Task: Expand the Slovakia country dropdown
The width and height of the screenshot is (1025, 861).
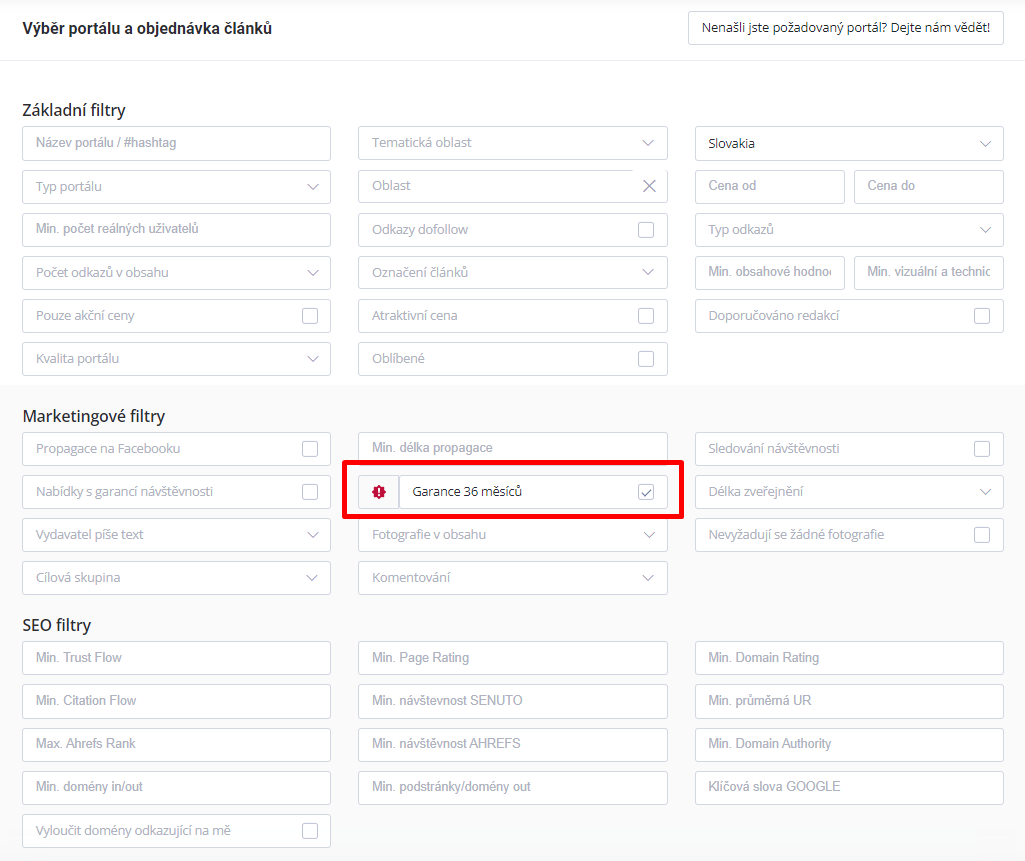Action: tap(848, 143)
